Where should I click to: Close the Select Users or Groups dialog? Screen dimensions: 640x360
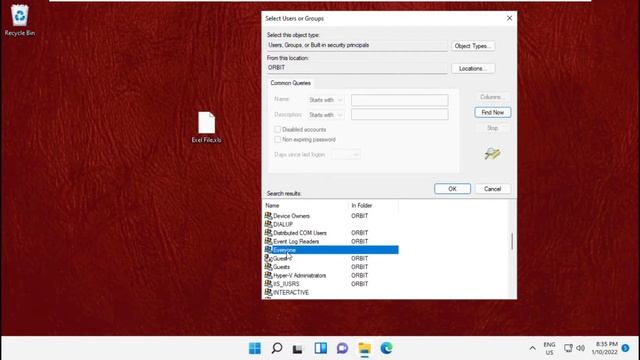[x=509, y=18]
